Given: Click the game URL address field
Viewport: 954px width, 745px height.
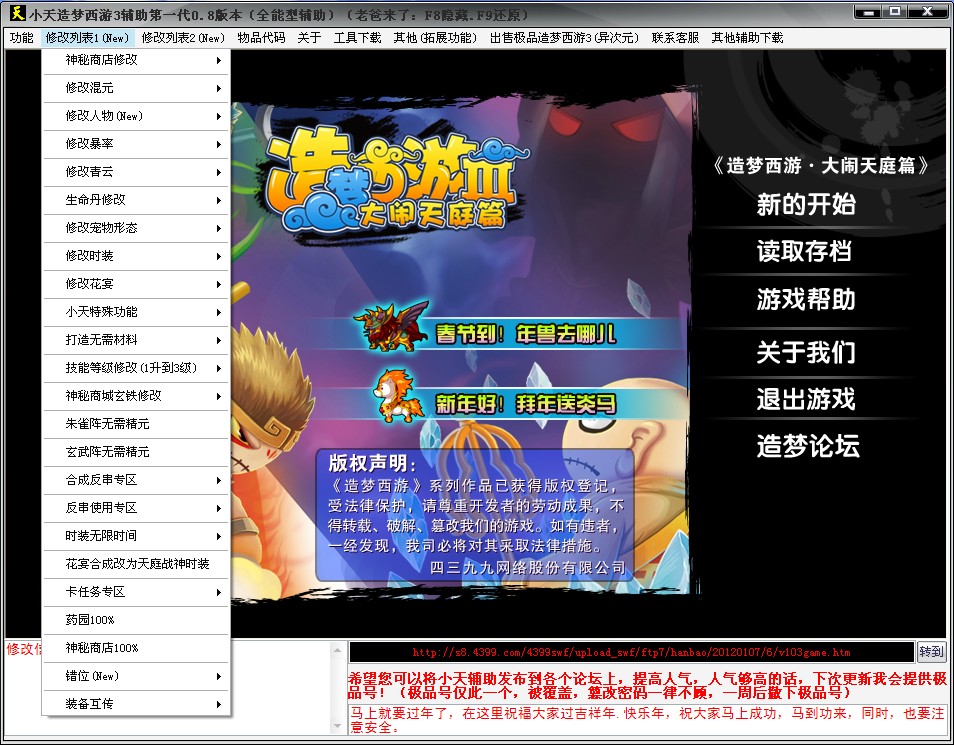Looking at the screenshot, I should 632,652.
